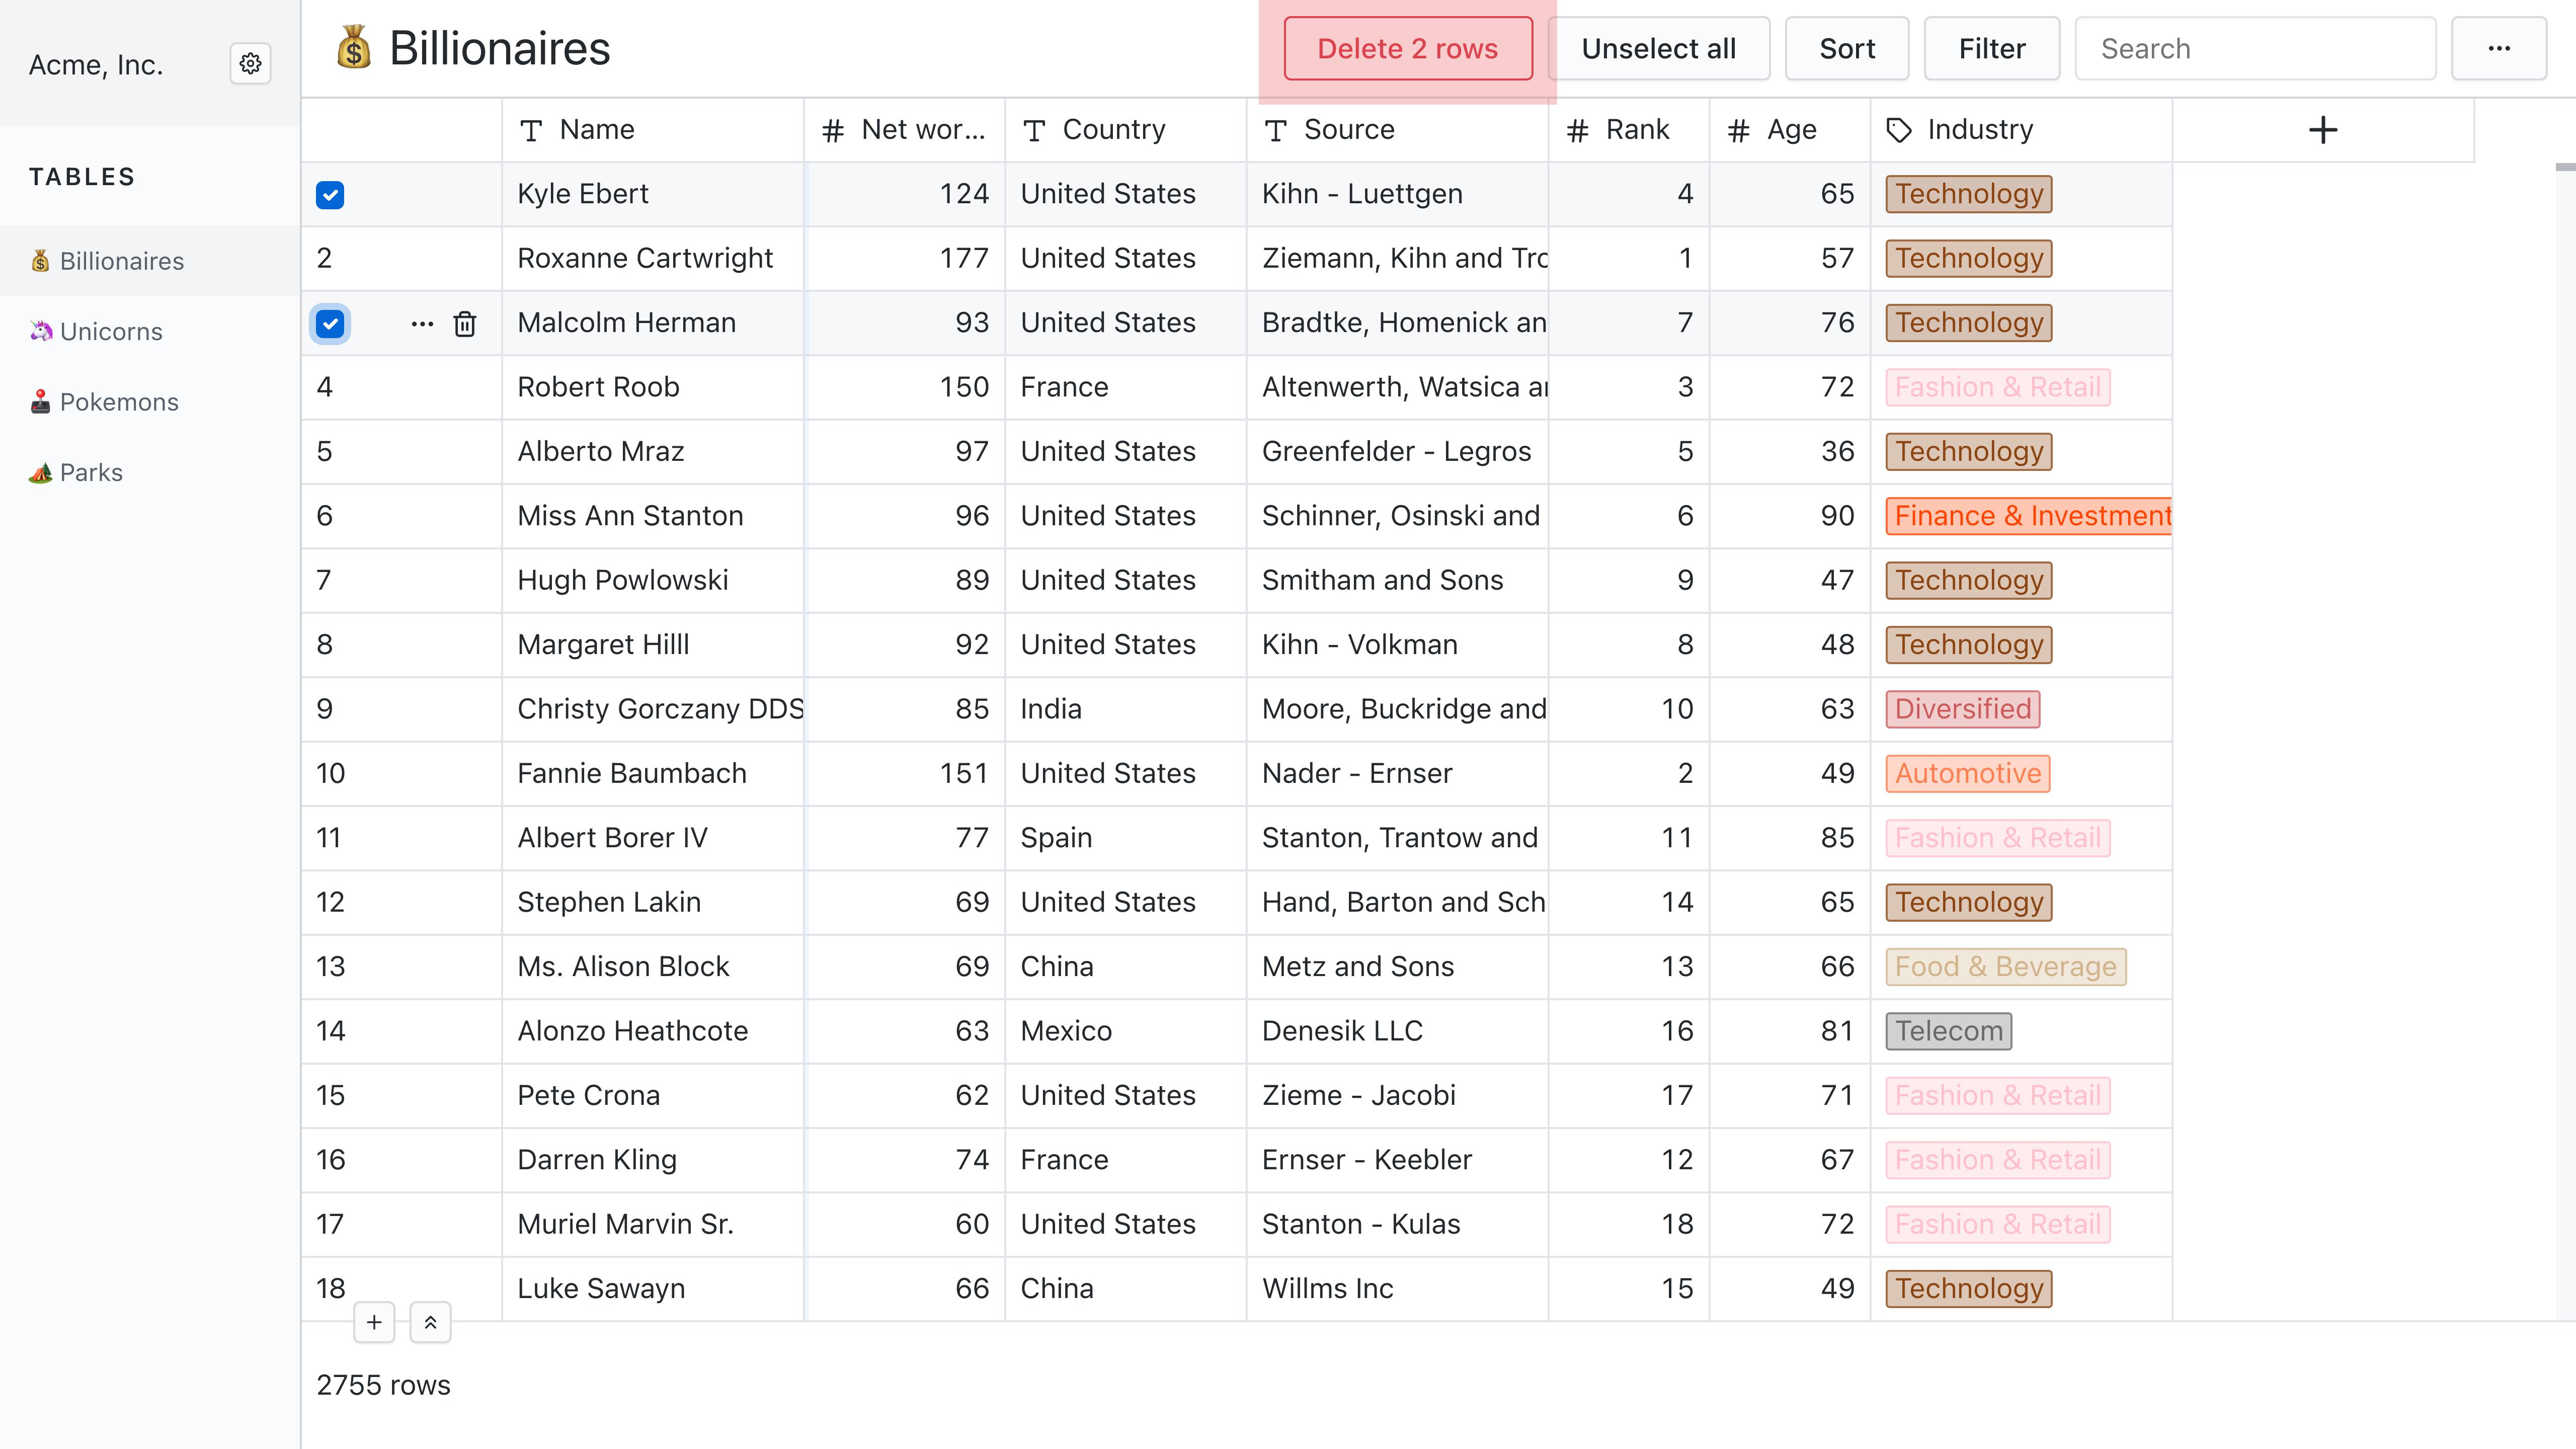This screenshot has height=1449, width=2576.
Task: Click add row plus button at bottom
Action: [374, 1322]
